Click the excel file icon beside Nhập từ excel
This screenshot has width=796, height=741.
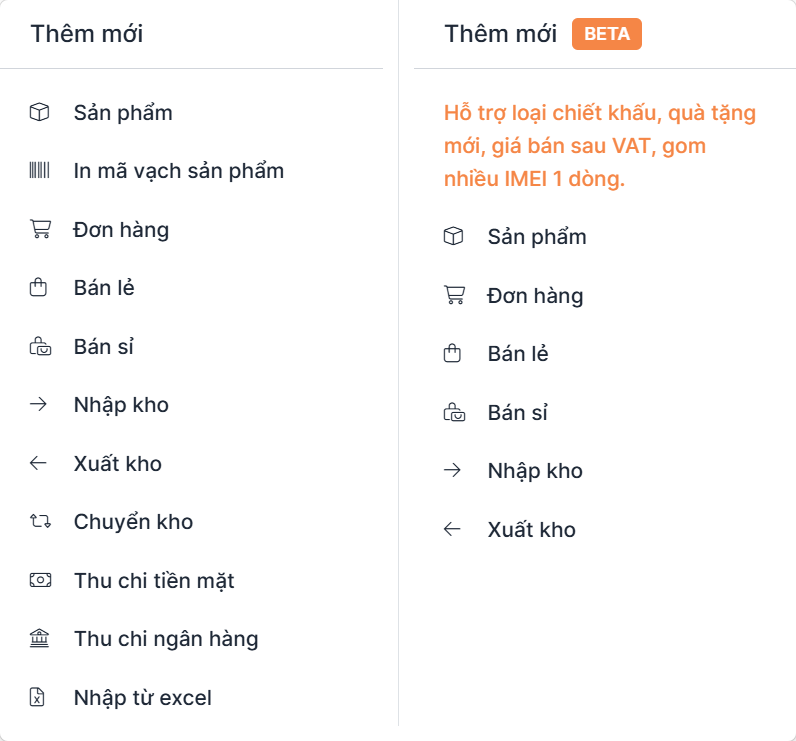pos(39,697)
